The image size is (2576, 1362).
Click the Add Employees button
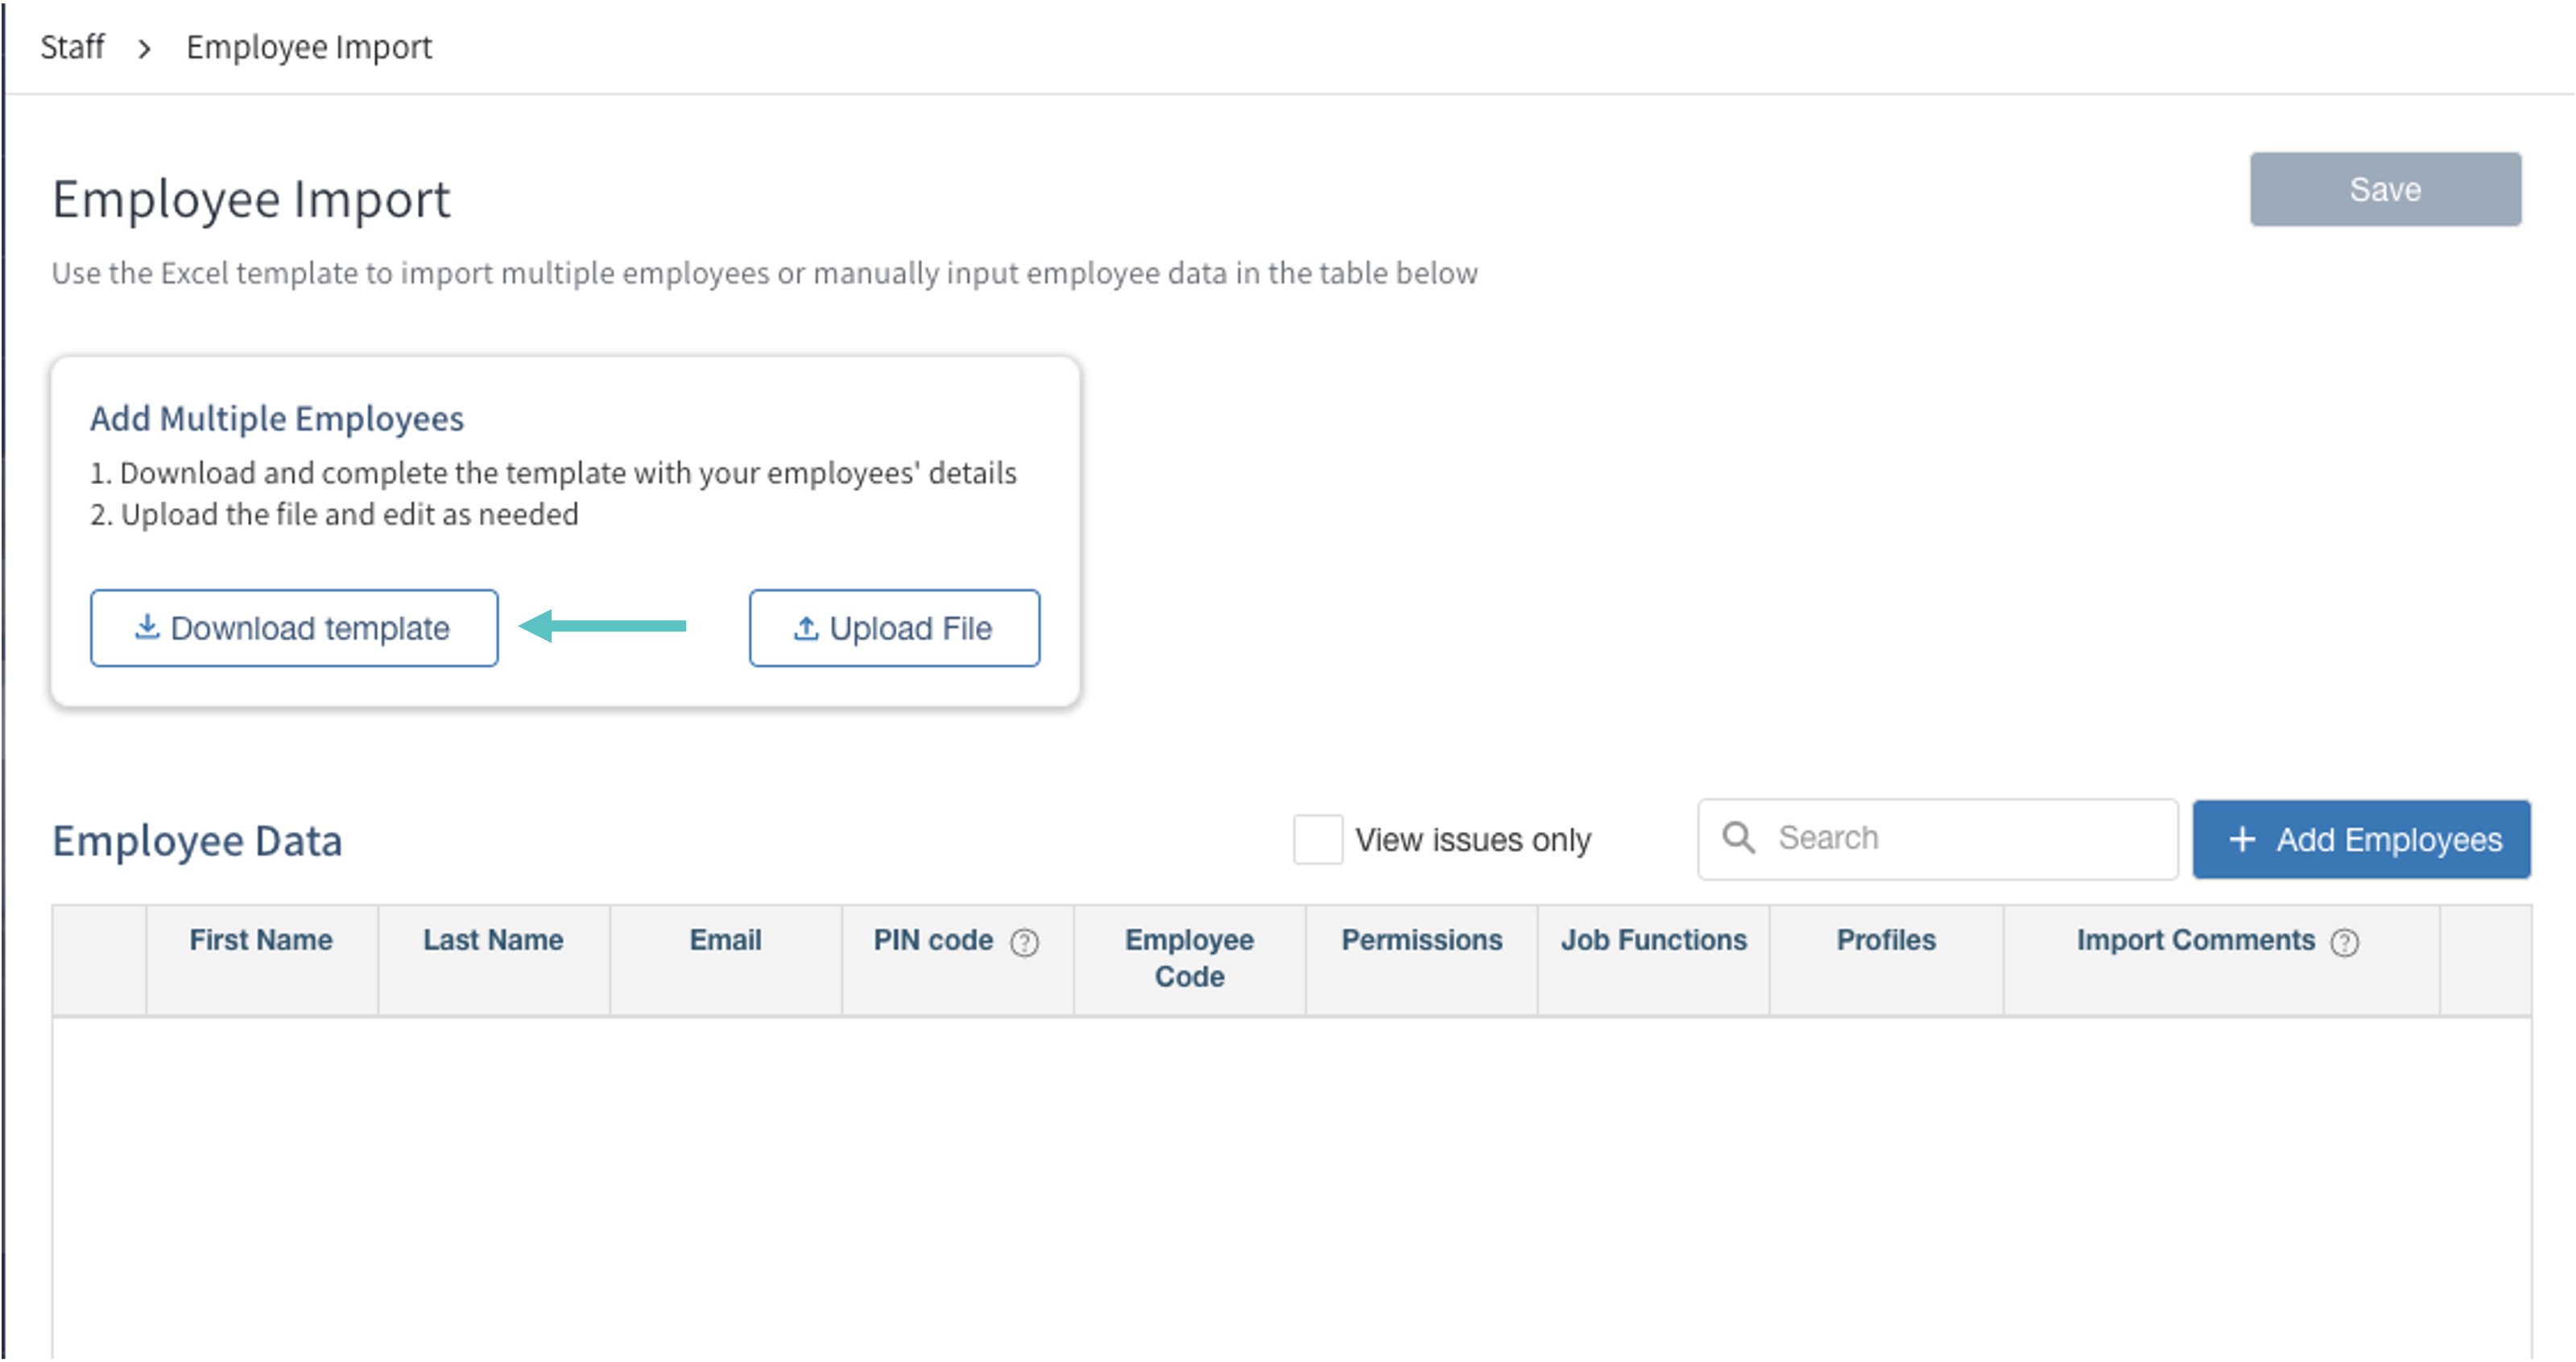click(x=2361, y=839)
